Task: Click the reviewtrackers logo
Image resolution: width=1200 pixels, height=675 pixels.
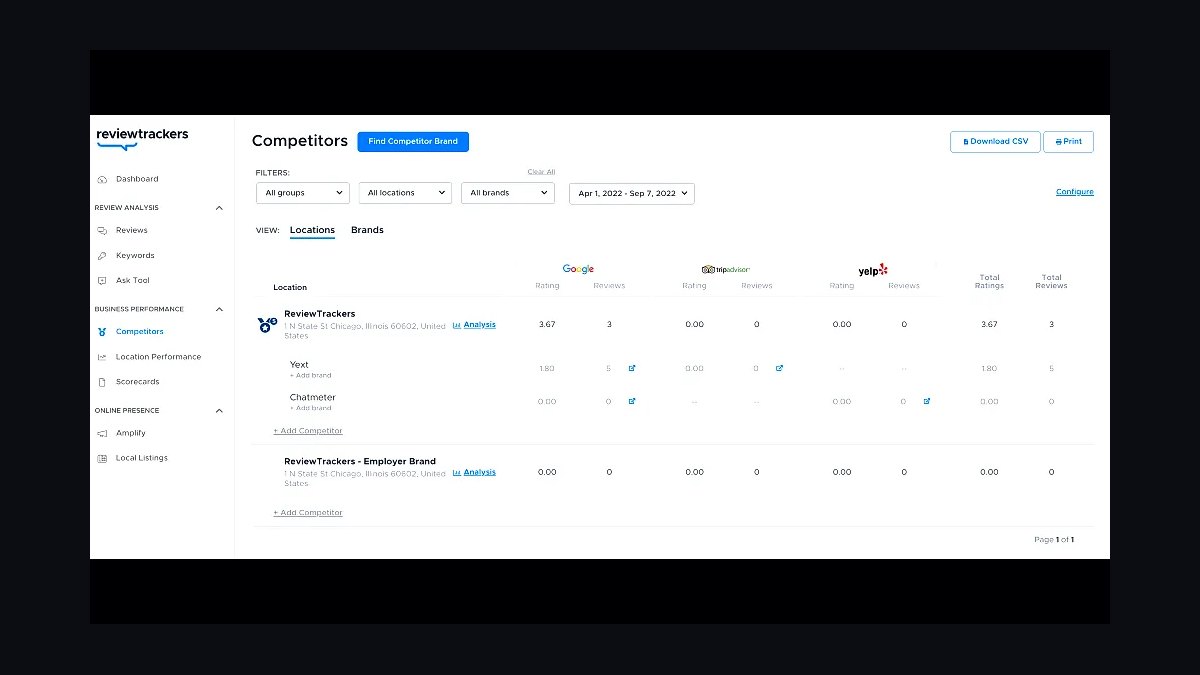Action: click(142, 138)
